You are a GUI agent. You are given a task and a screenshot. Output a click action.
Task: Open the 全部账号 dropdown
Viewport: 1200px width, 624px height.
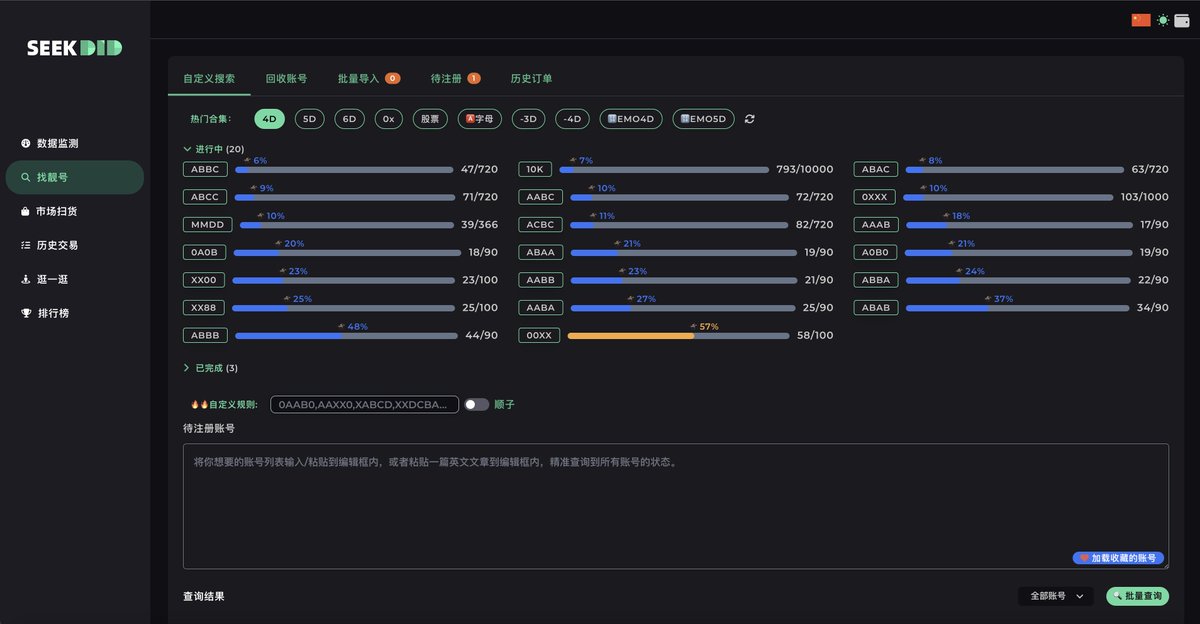pos(1056,596)
